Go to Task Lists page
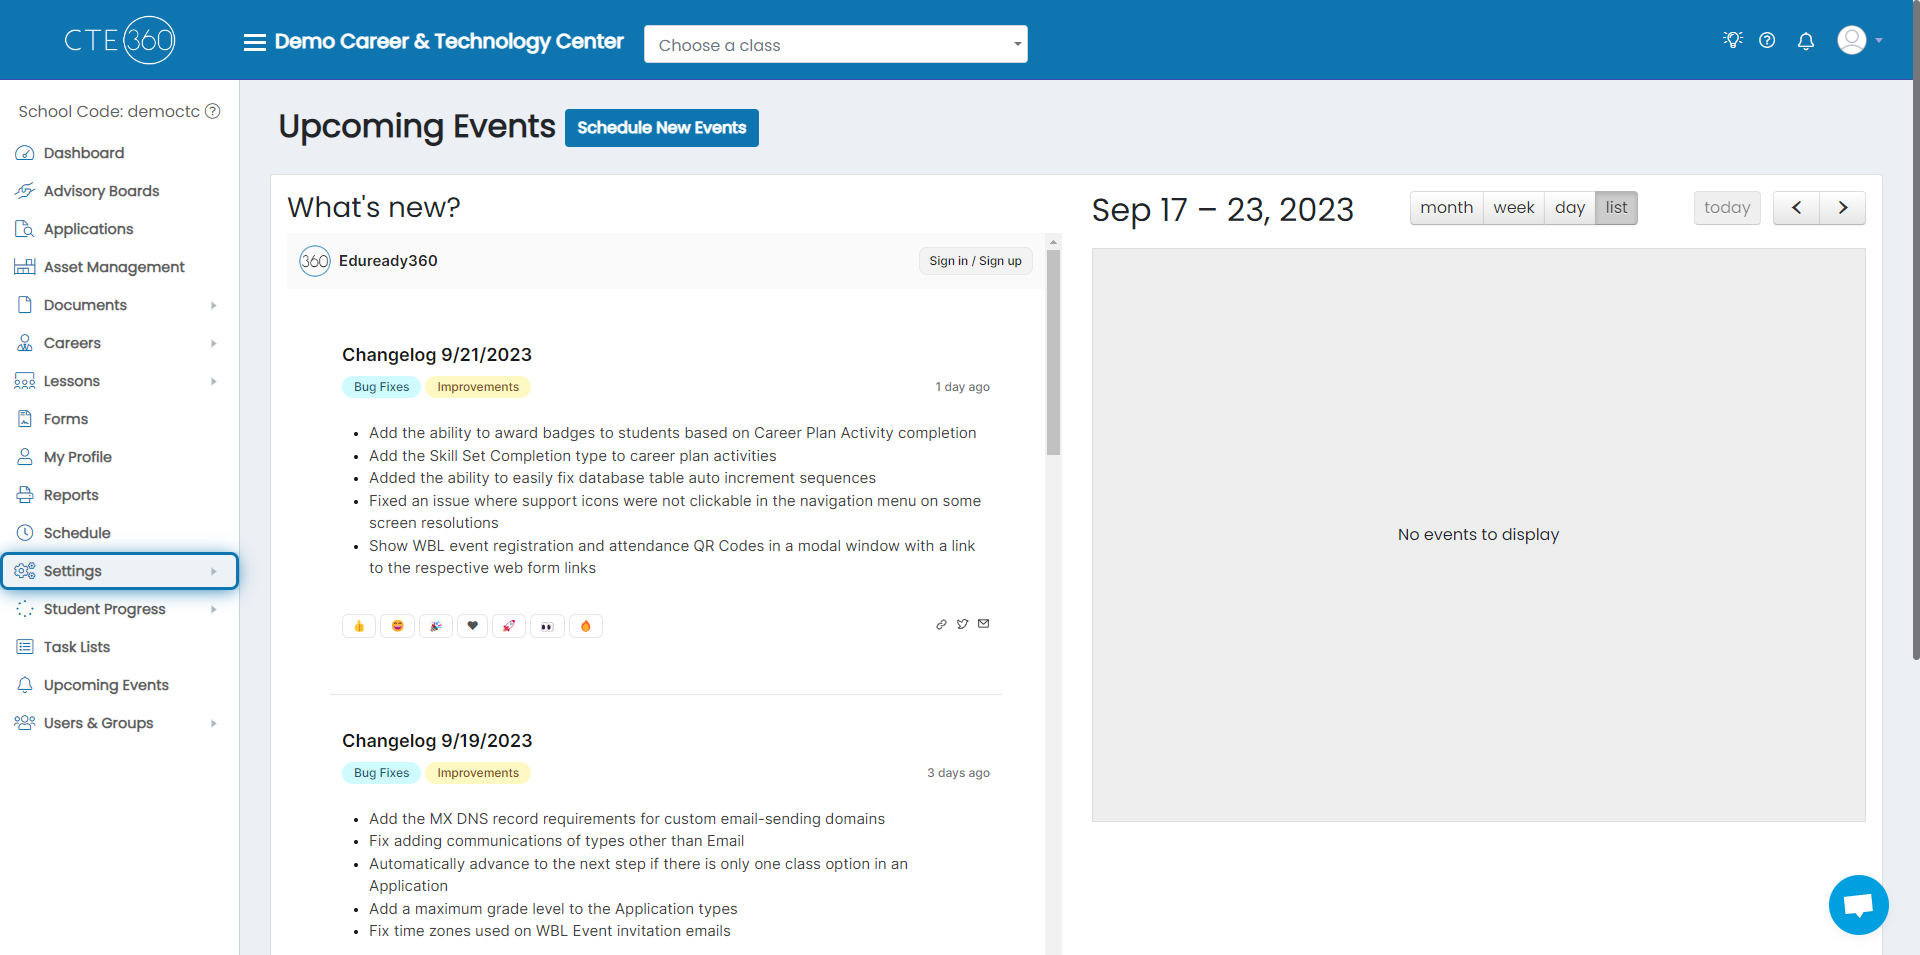This screenshot has width=1920, height=955. coord(77,647)
